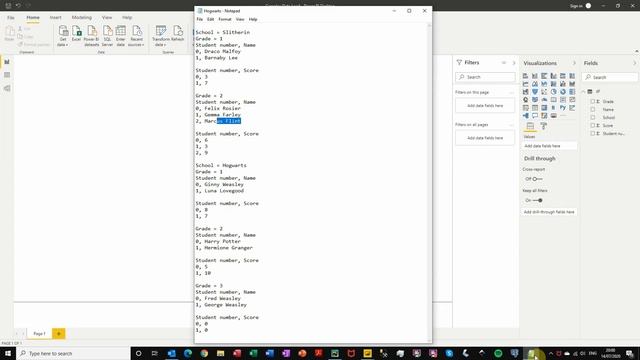Open Filters on all pages options ellipsis
The image size is (640, 360).
coord(512,125)
